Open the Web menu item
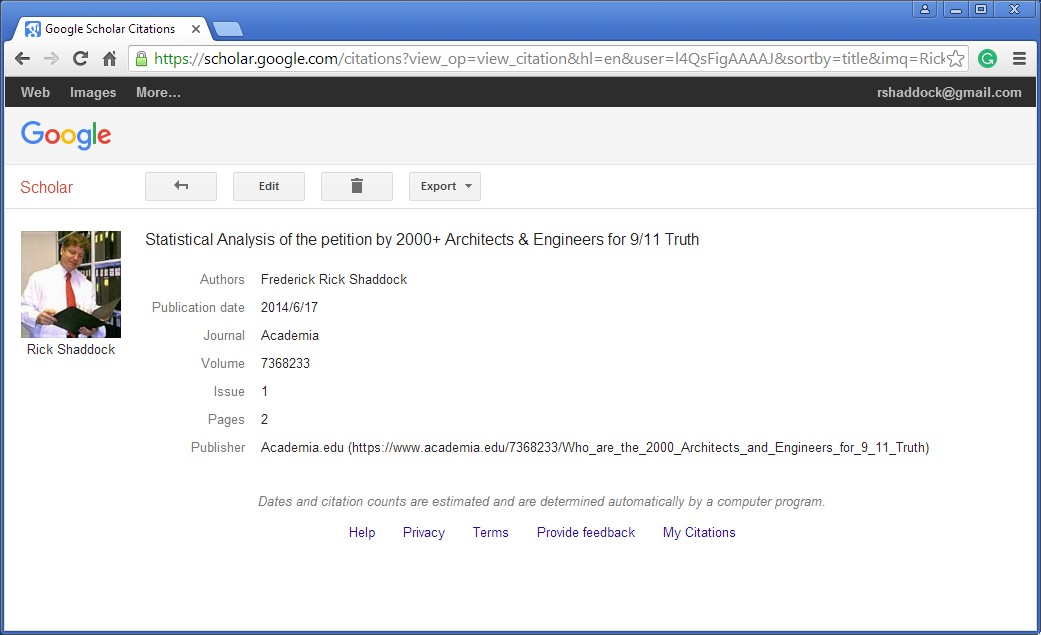The height and width of the screenshot is (635, 1041). pyautogui.click(x=35, y=92)
